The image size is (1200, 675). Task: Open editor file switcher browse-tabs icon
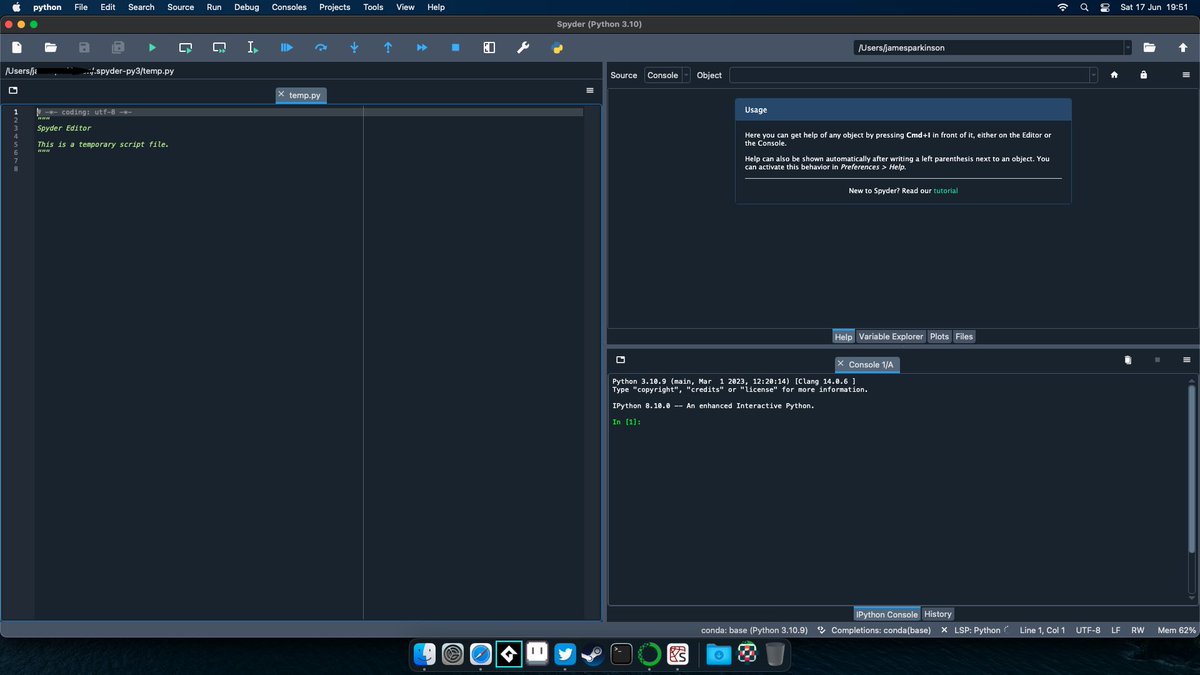12,90
